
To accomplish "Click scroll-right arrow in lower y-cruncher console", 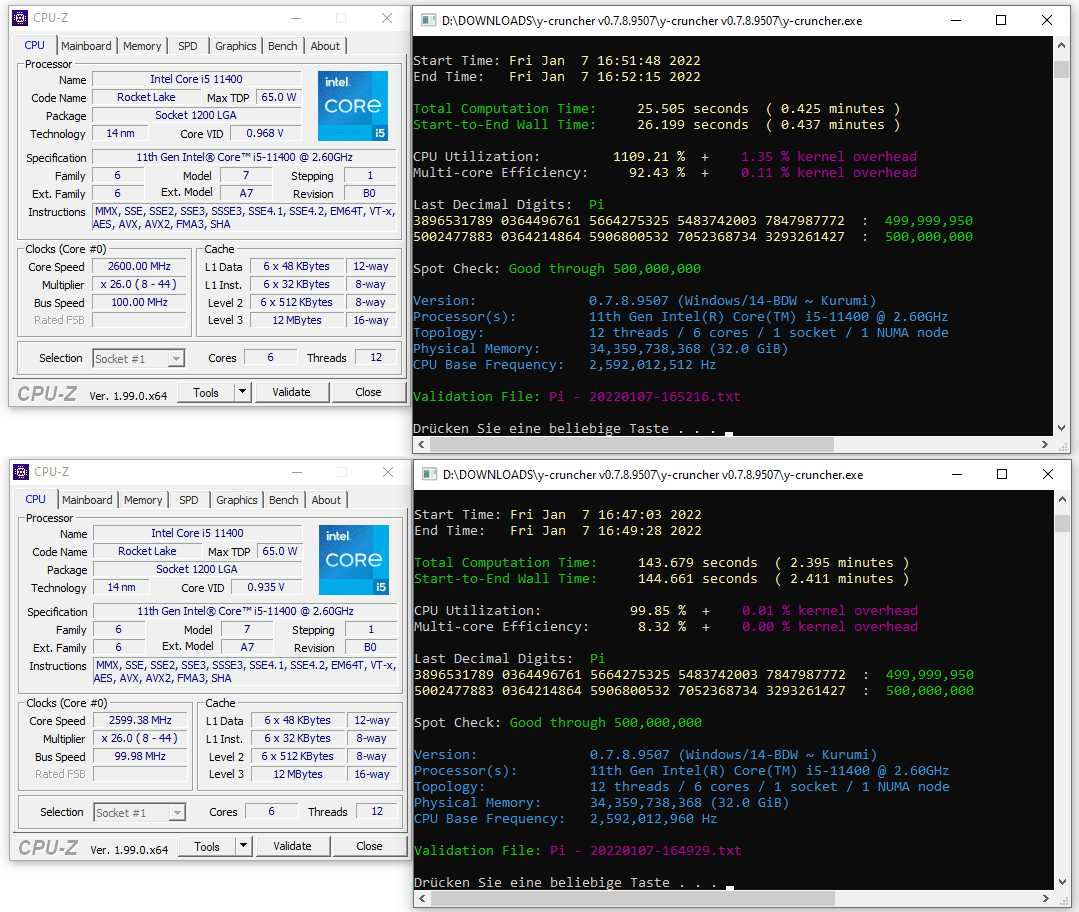I will [1045, 899].
